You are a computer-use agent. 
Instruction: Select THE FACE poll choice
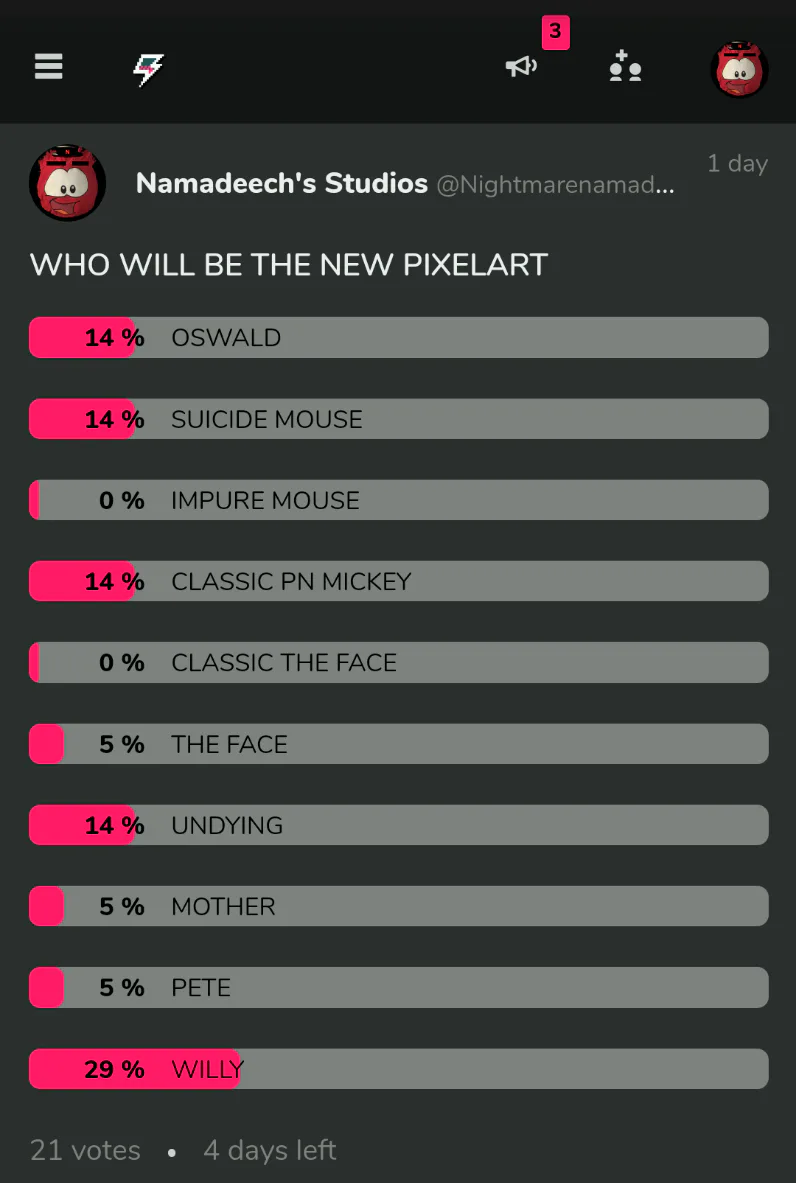[398, 744]
